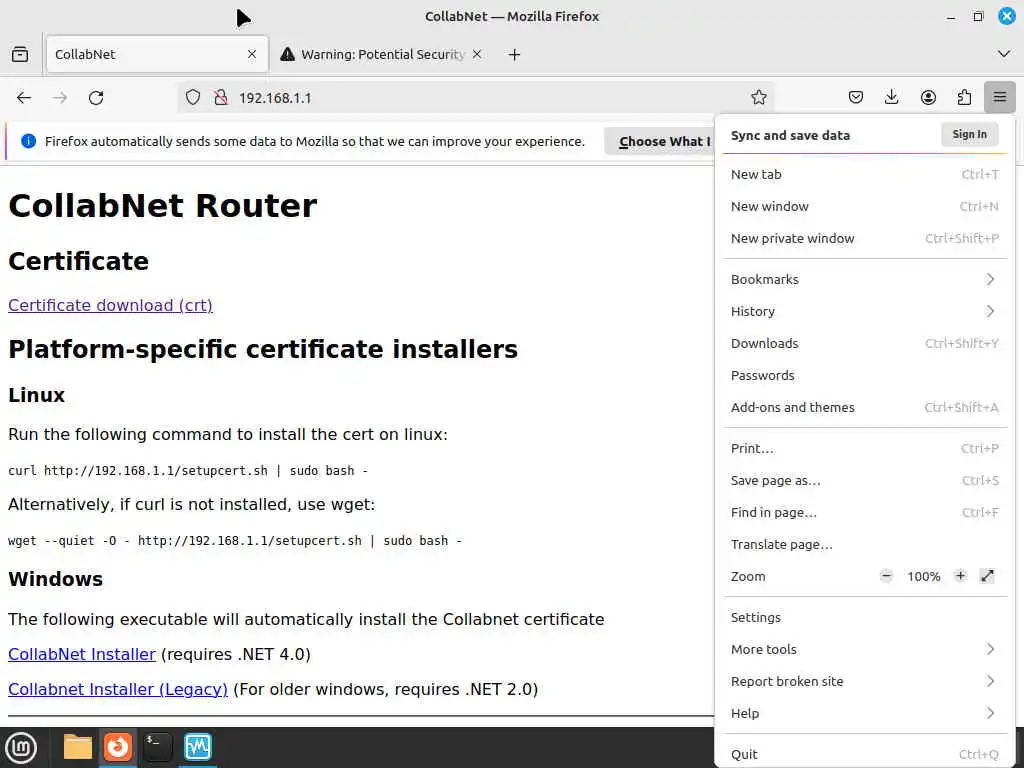Choose Translate page…
1024x768 pixels.
(865, 545)
